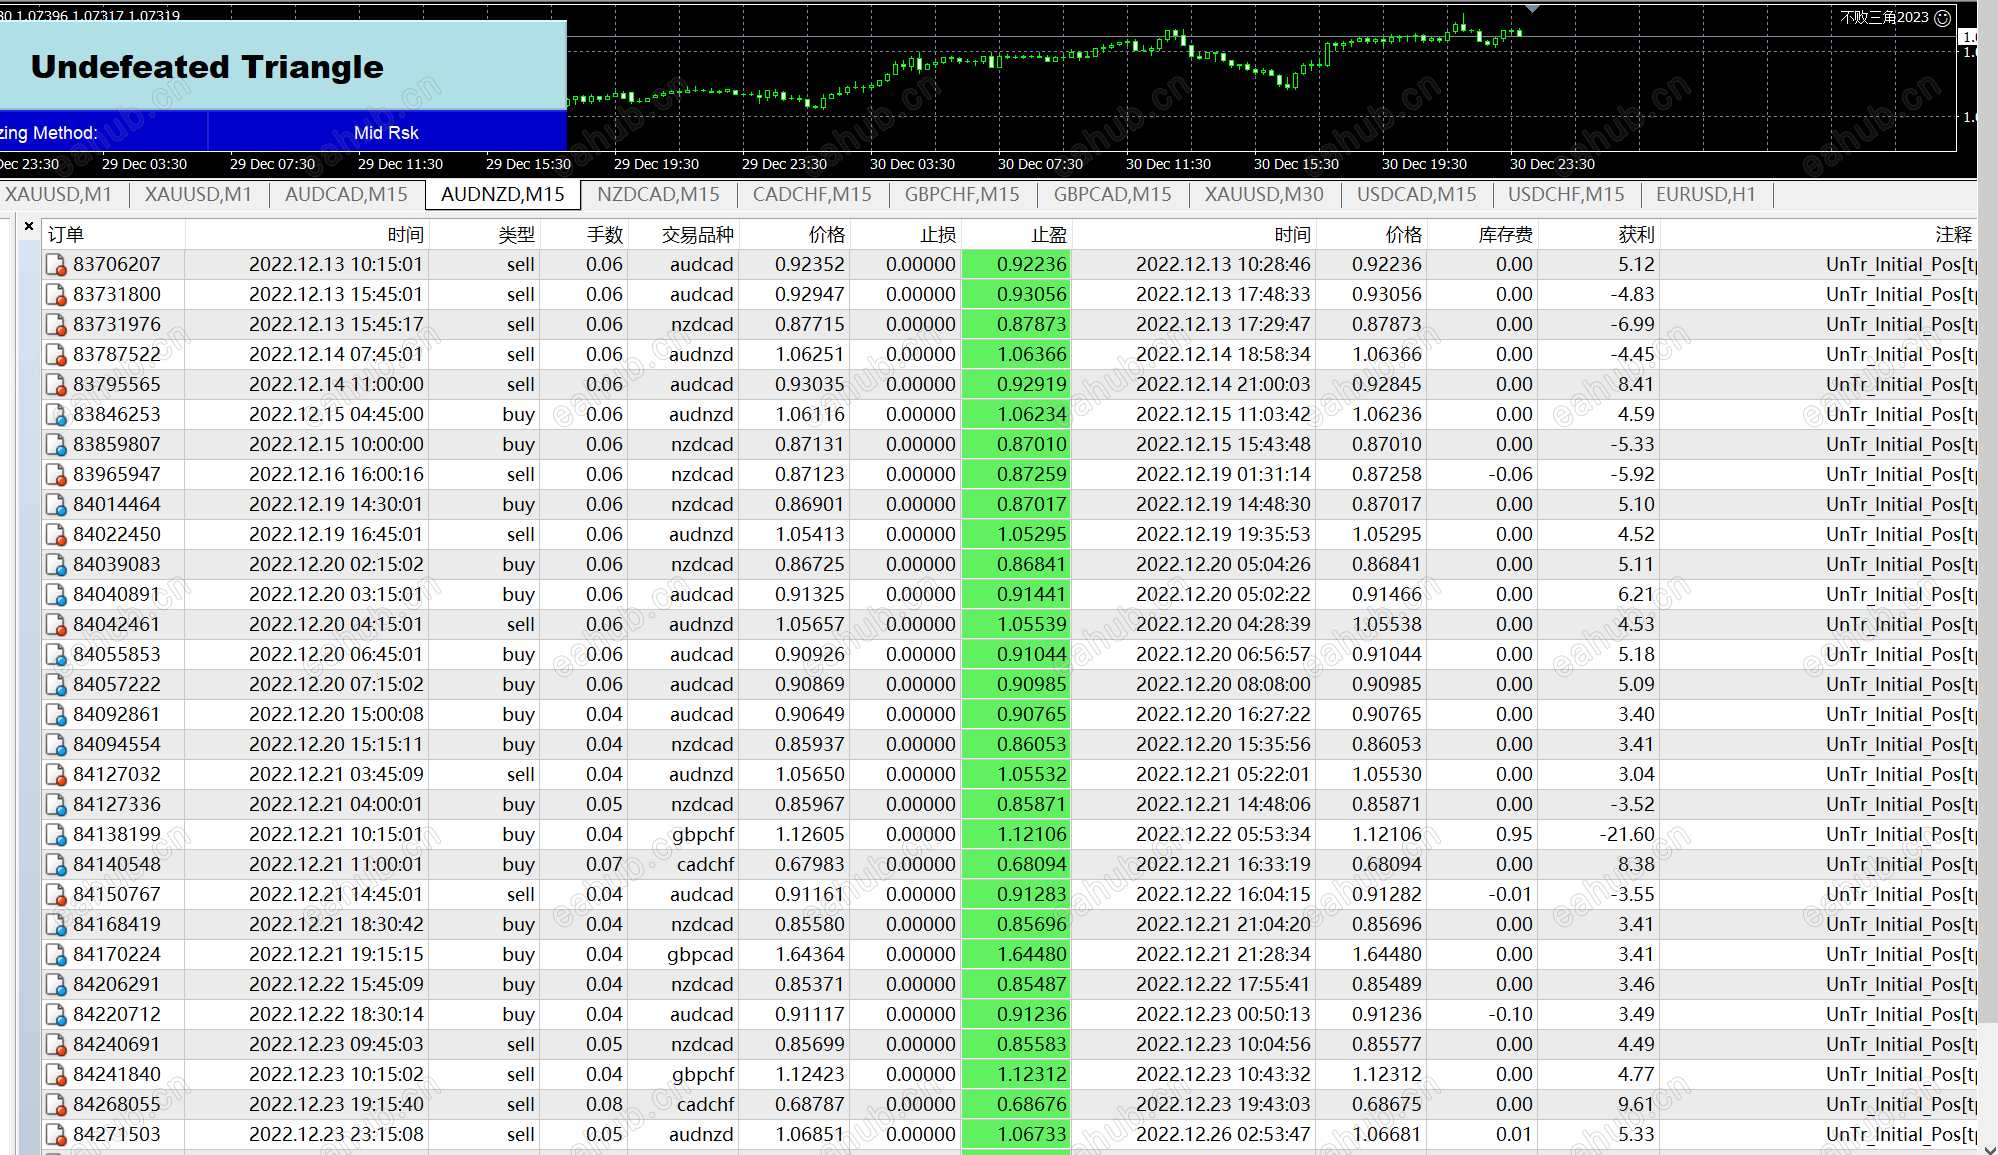Screen dimensions: 1998x1155
Task: Click the order icon for ticket 83706207
Action: pyautogui.click(x=56, y=265)
